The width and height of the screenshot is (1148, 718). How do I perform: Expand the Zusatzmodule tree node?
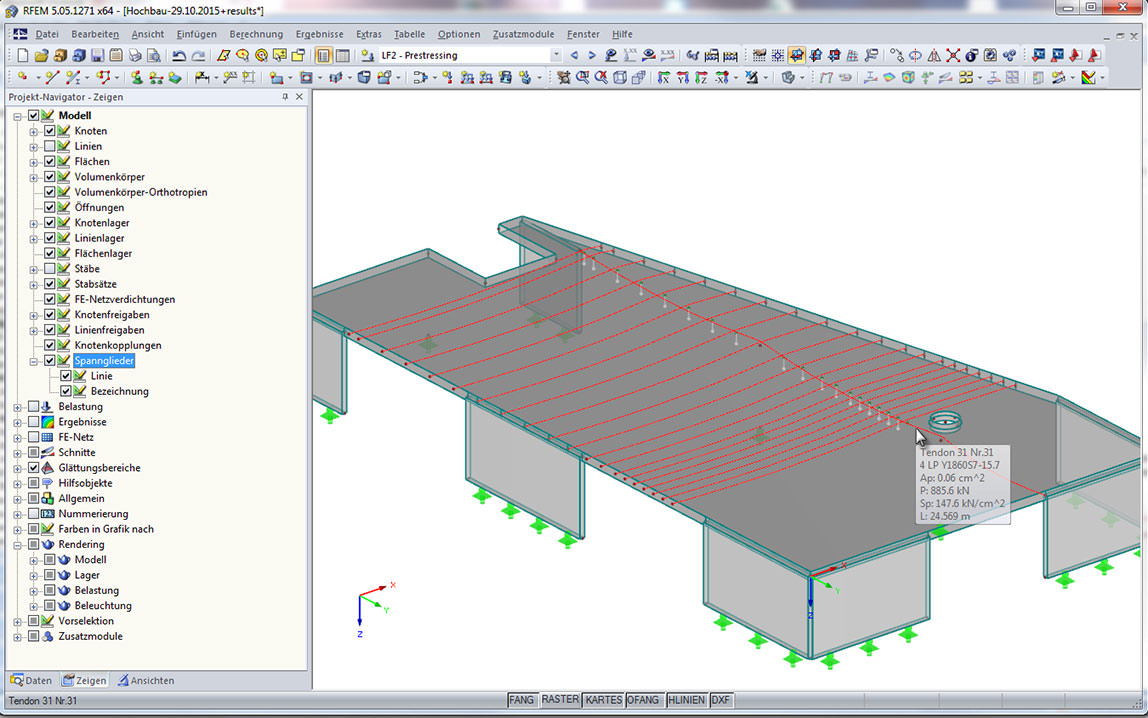(x=18, y=637)
